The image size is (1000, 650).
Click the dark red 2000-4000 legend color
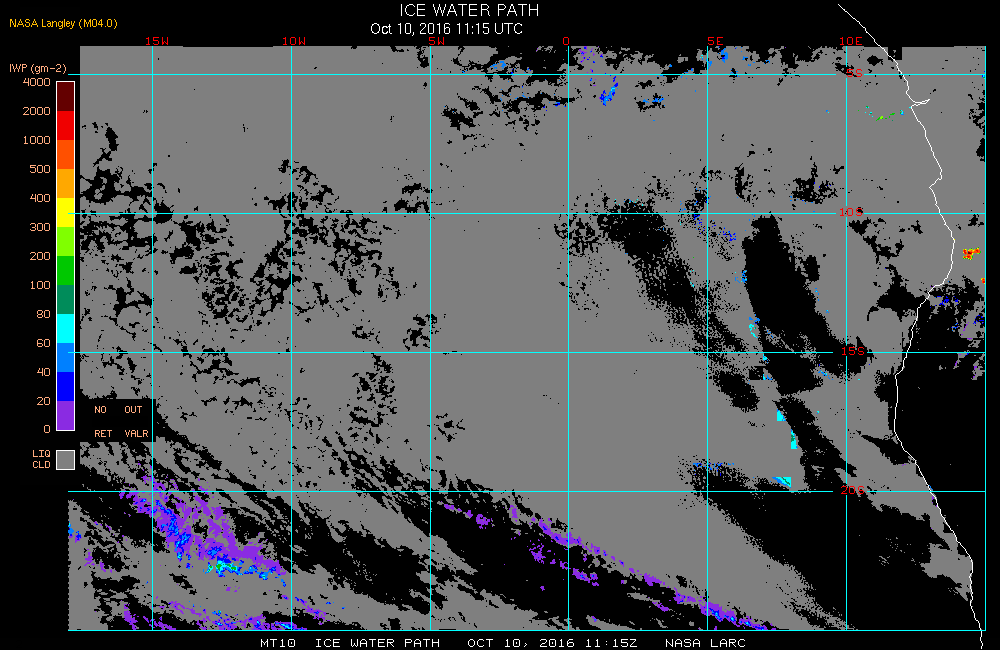click(x=66, y=97)
